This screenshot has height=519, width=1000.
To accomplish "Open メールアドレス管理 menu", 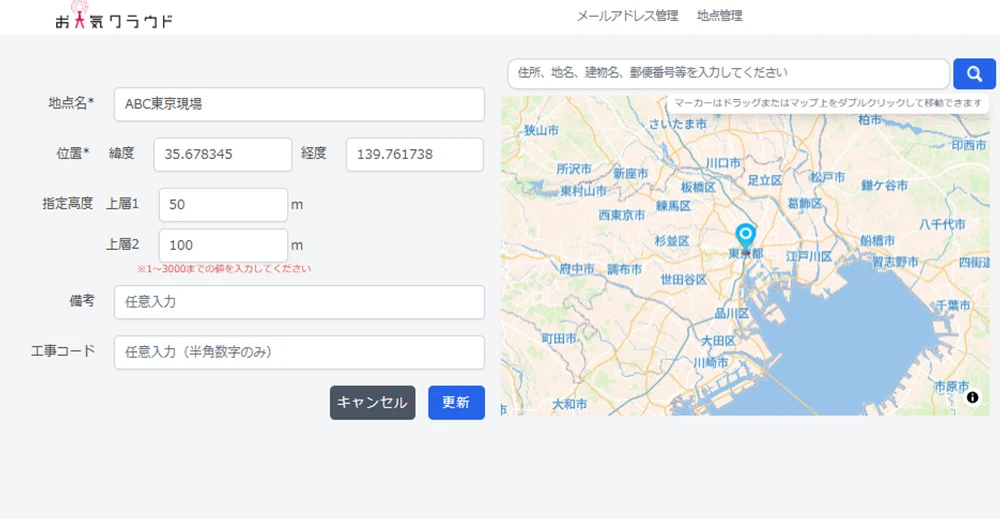I will click(627, 16).
